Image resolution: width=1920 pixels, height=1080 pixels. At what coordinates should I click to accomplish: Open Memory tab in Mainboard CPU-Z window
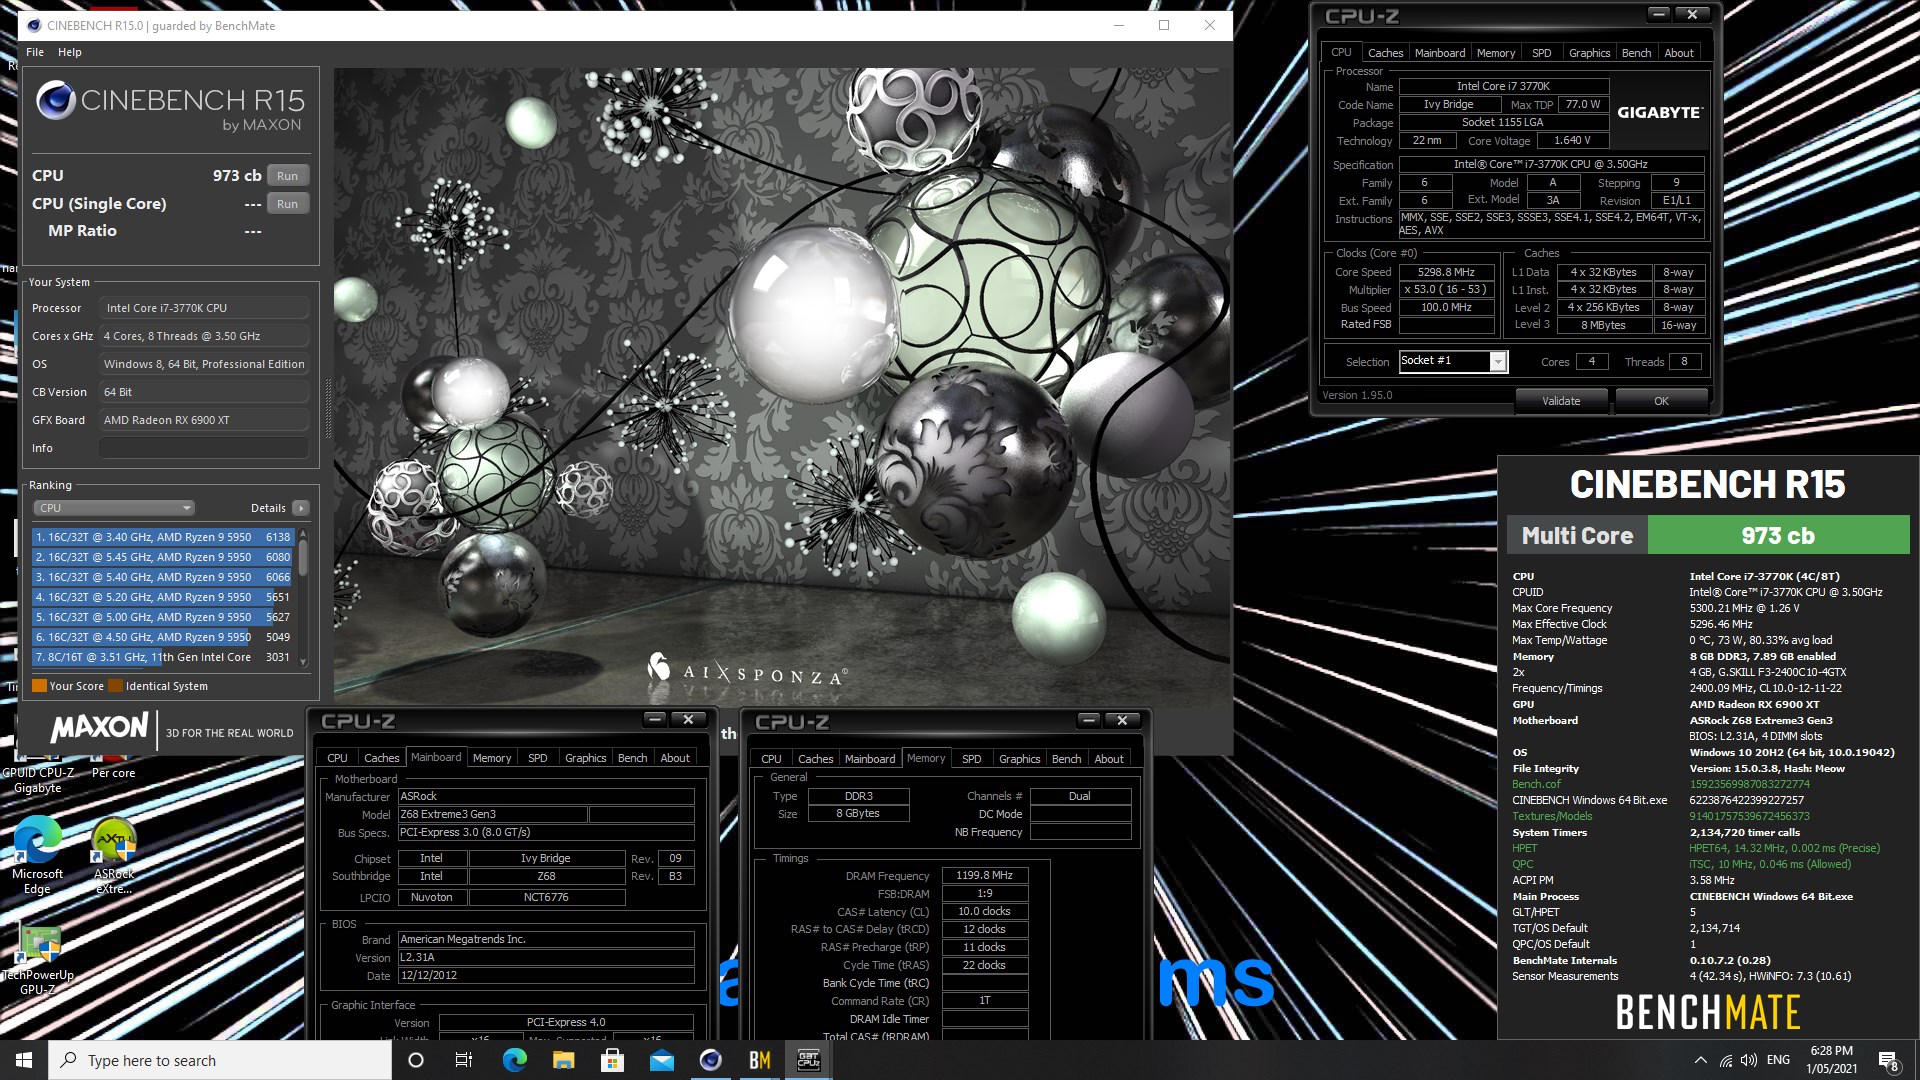(491, 758)
